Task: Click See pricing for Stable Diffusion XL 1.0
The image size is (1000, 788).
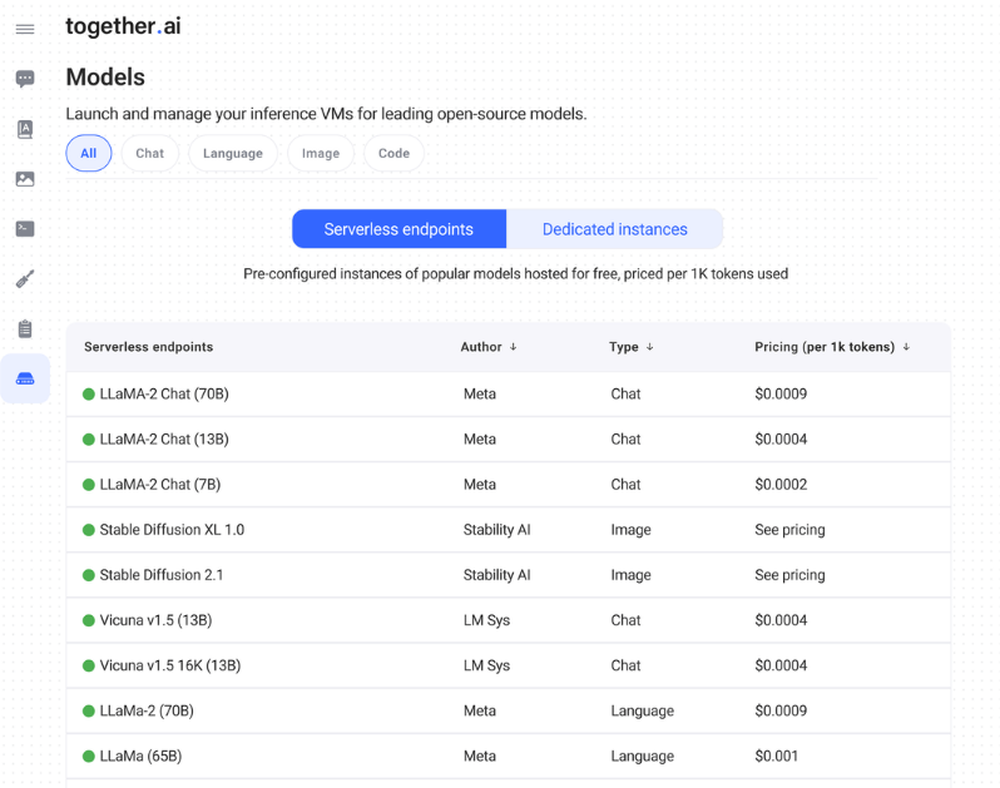Action: (x=790, y=530)
